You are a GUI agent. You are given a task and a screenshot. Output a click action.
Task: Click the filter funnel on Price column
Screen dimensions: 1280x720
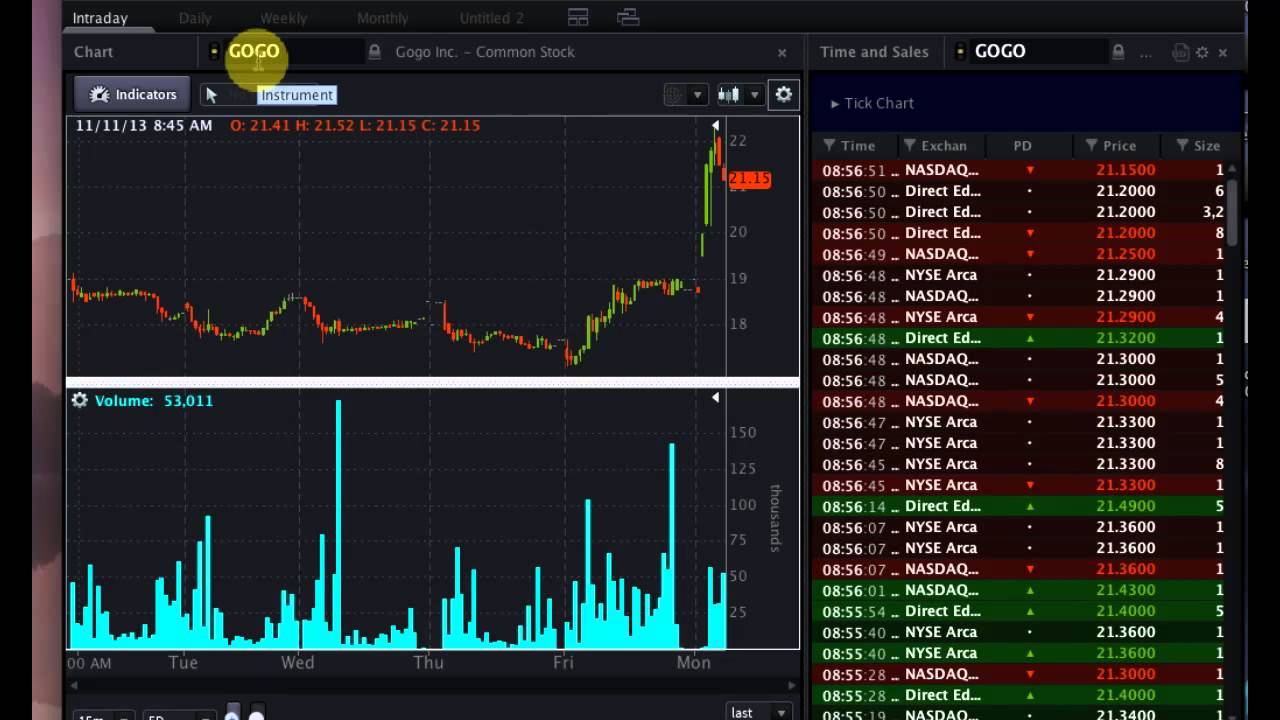click(1091, 146)
